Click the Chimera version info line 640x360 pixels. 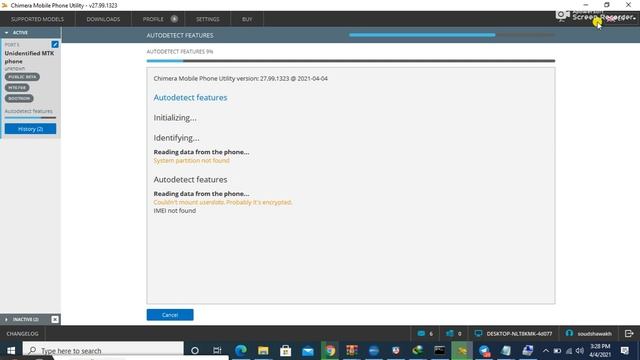[x=240, y=78]
